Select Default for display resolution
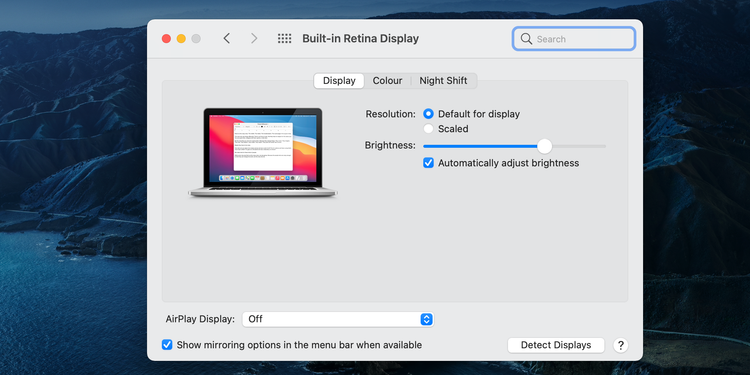Screen dimensions: 750x375 click(x=429, y=114)
